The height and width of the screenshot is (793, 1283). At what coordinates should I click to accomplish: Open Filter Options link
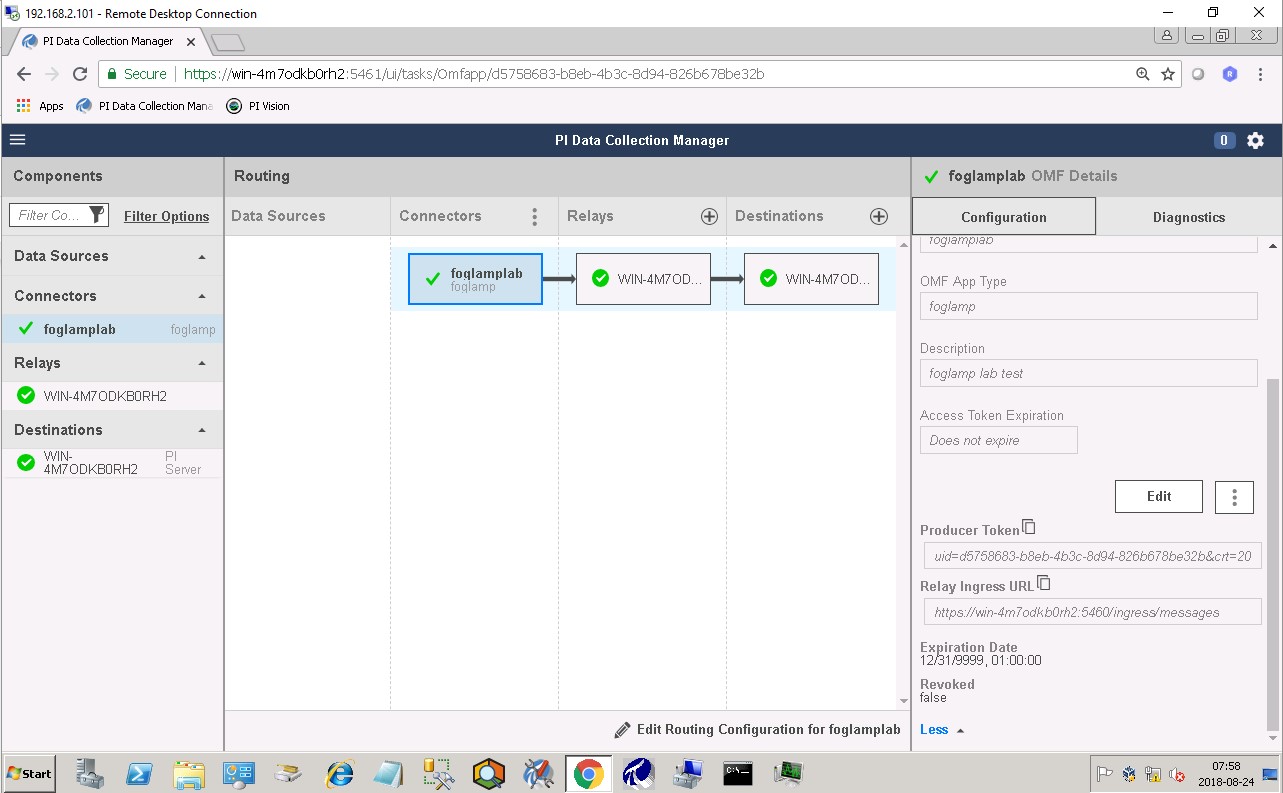click(x=166, y=216)
